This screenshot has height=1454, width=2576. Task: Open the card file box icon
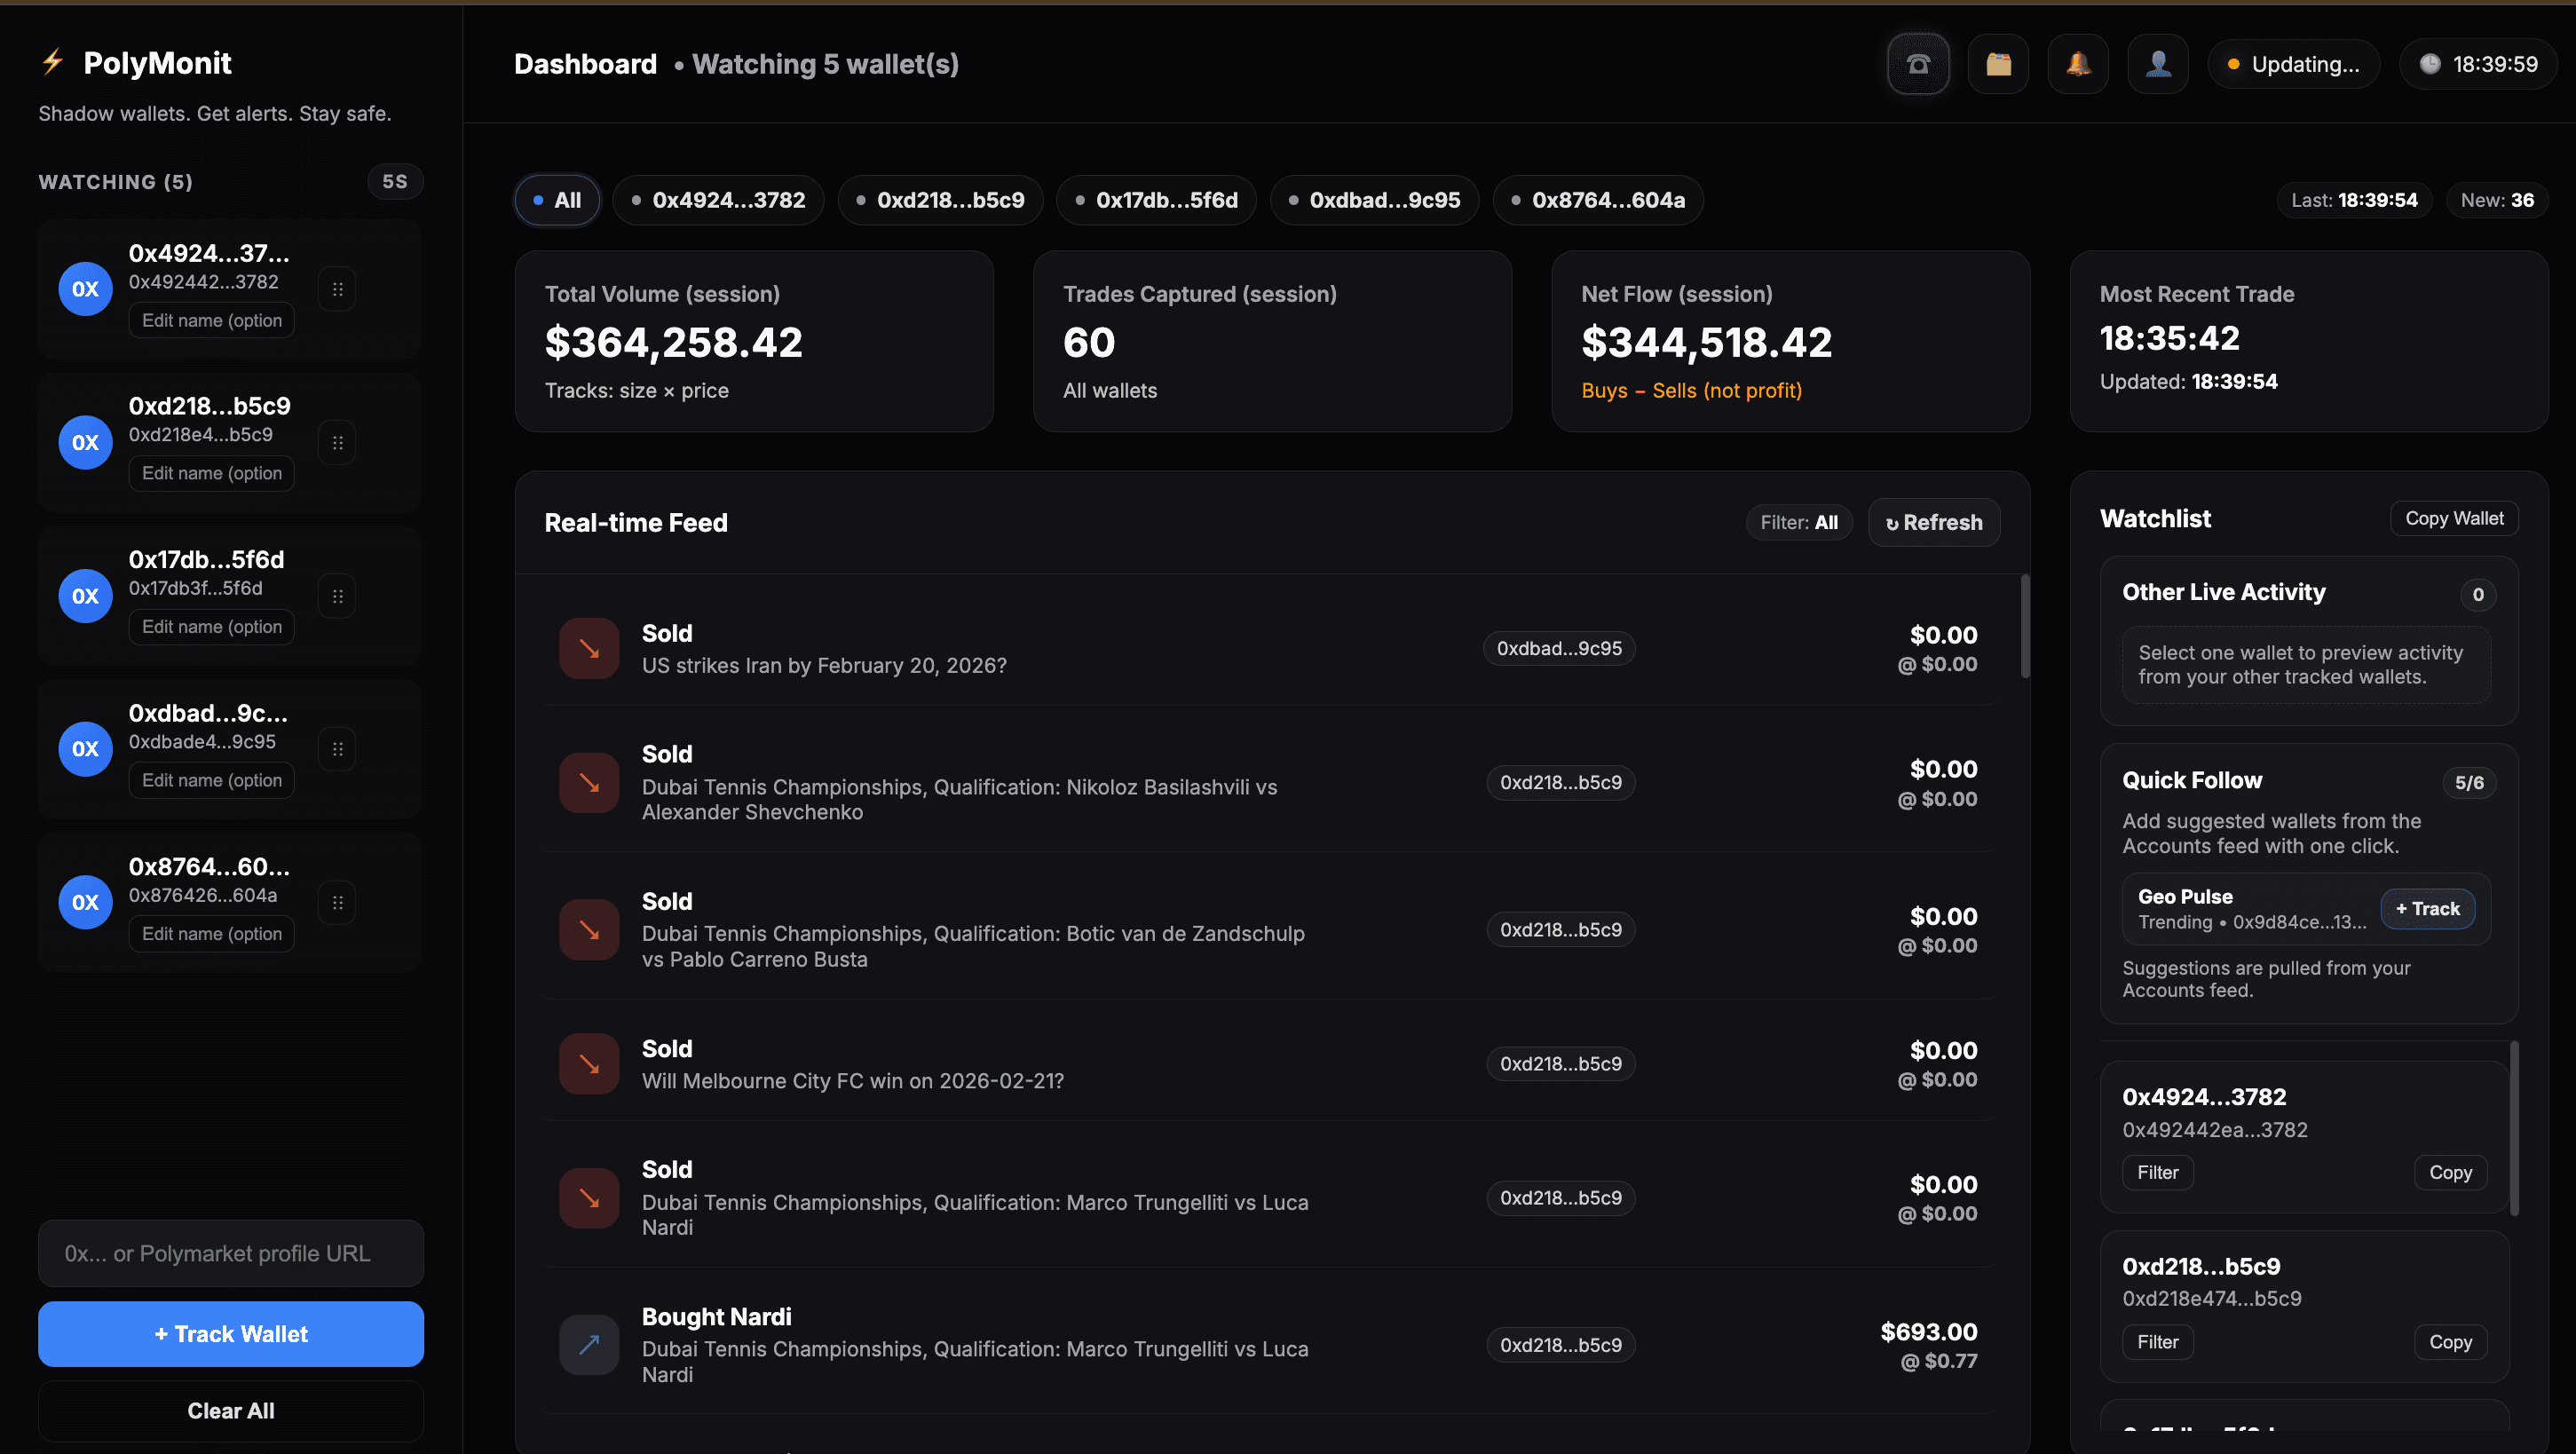[x=1997, y=64]
